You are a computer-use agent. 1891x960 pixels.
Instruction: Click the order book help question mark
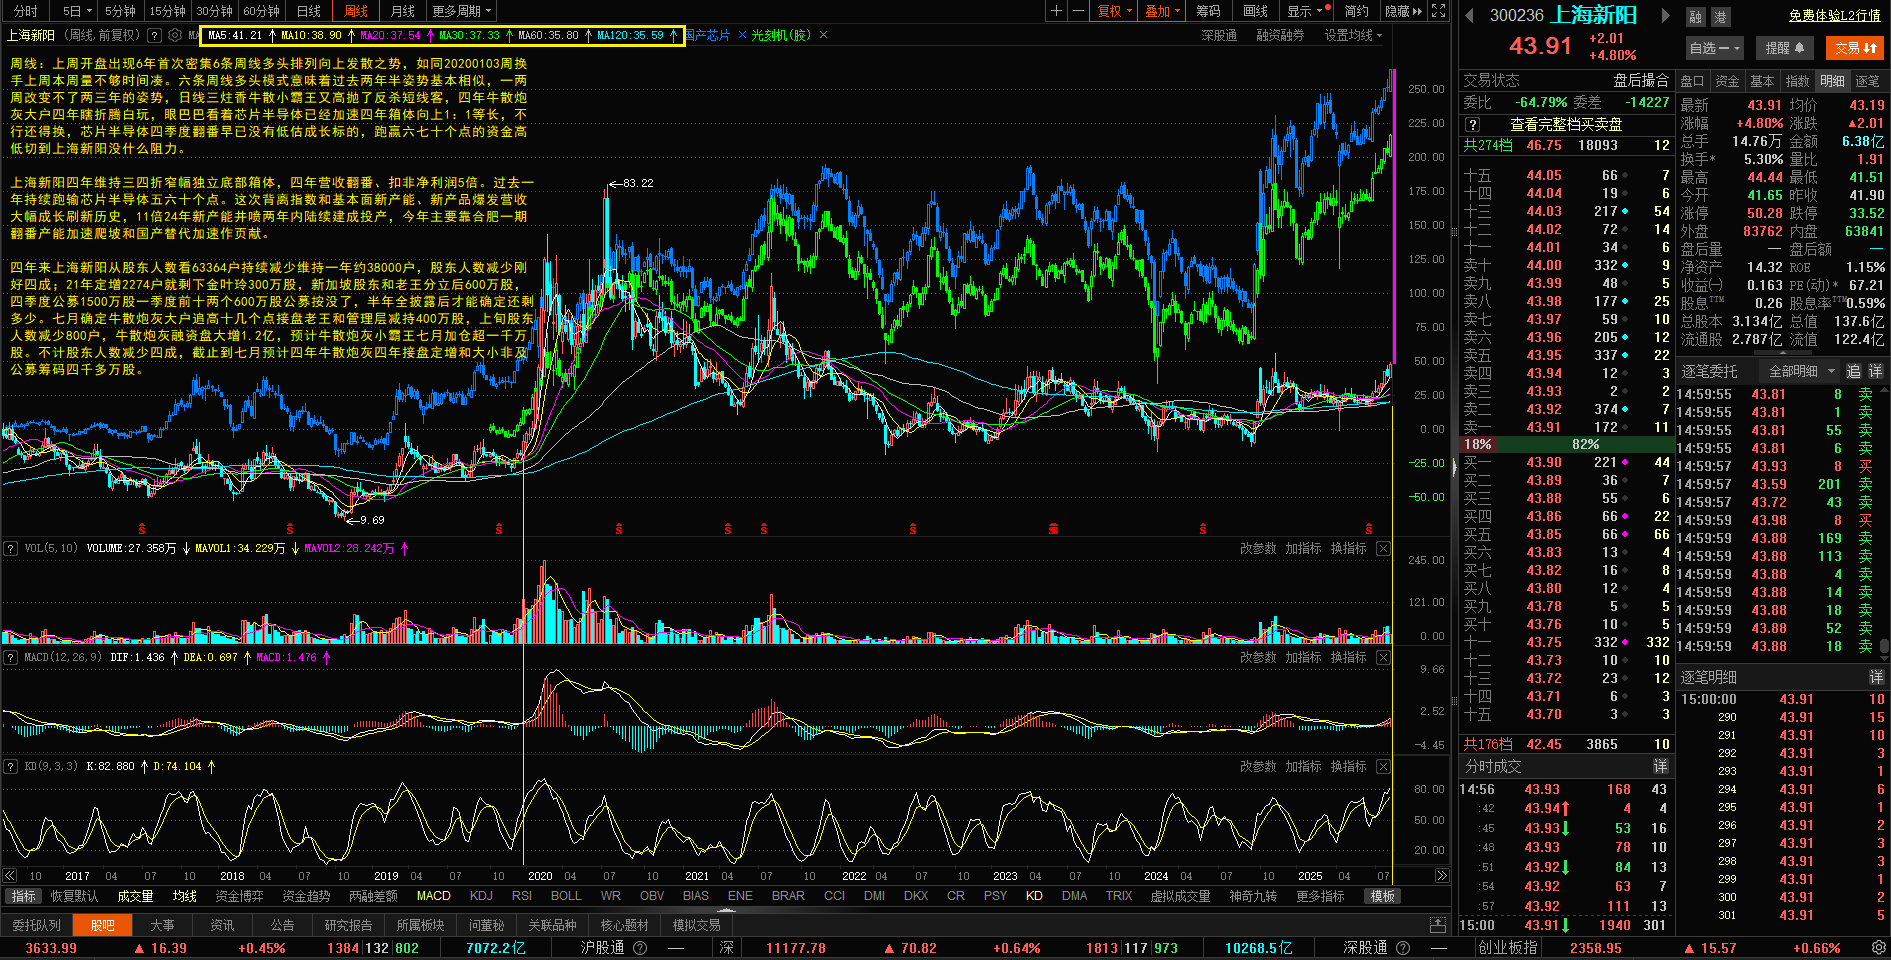[1472, 125]
